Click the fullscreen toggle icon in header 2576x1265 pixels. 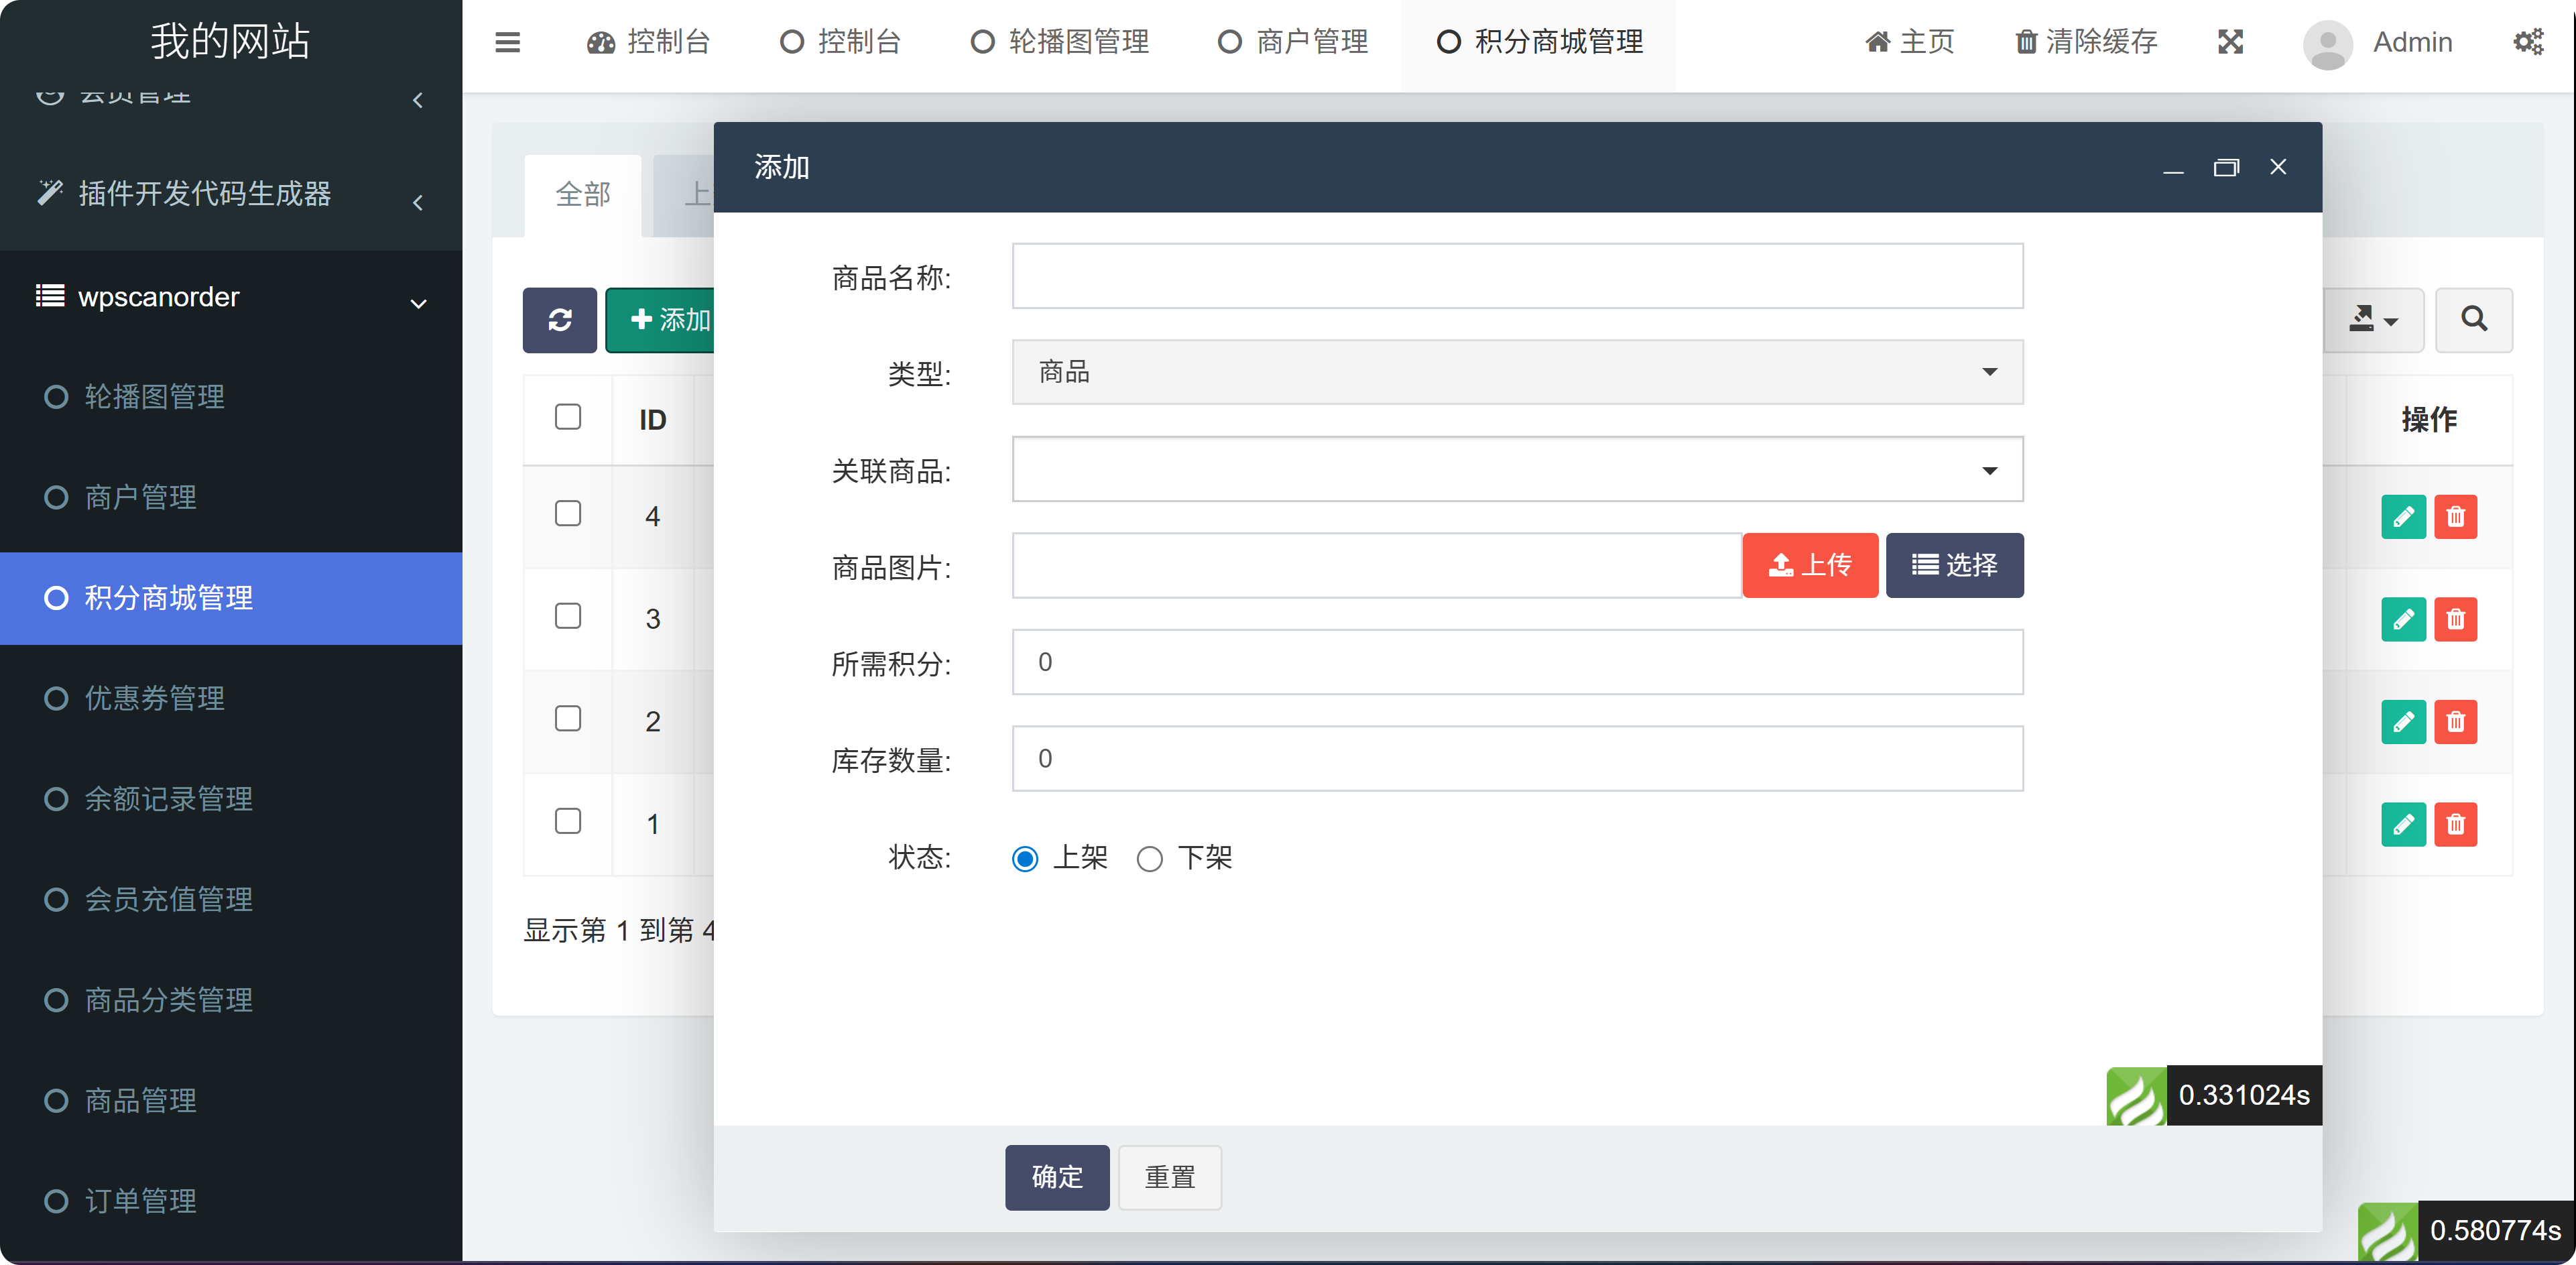tap(2230, 42)
